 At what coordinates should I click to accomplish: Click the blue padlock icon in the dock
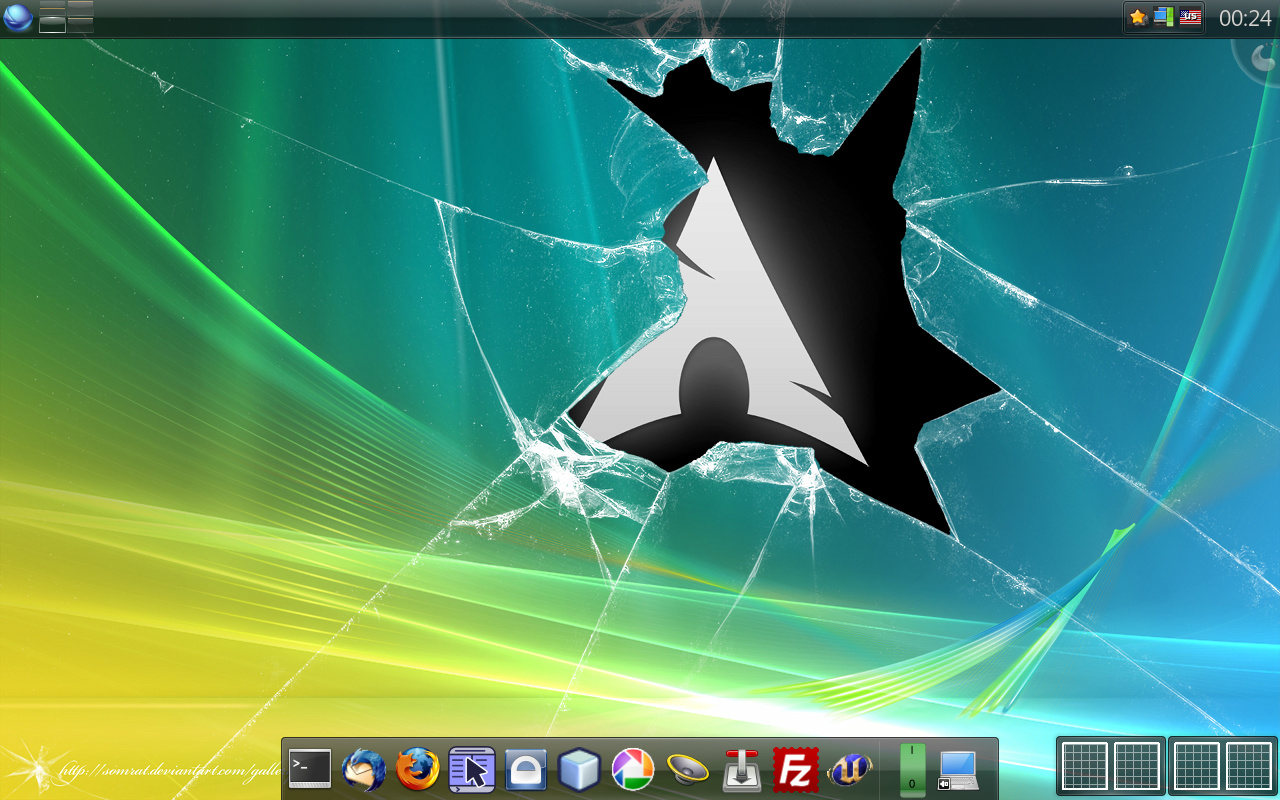coord(526,770)
